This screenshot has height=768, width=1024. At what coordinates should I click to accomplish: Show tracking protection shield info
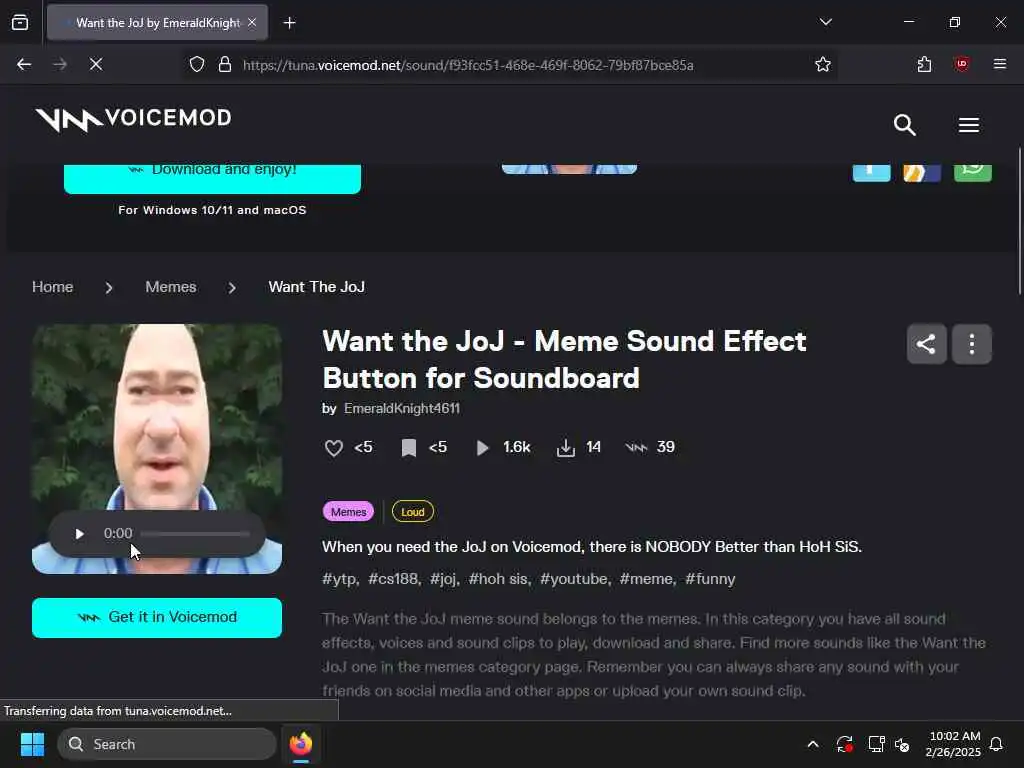[x=197, y=65]
